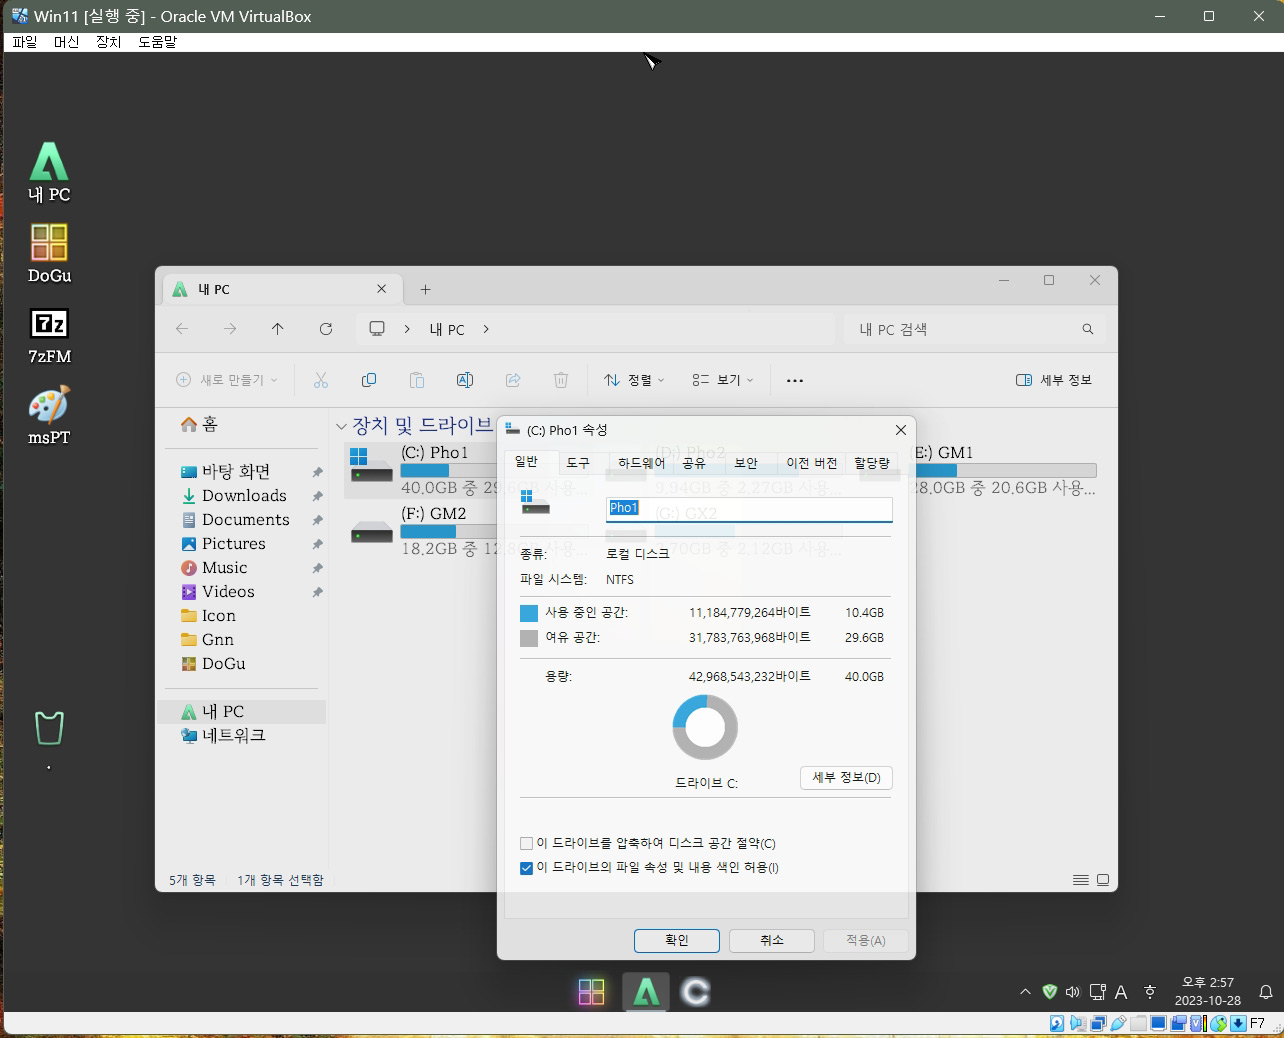The image size is (1284, 1038).
Task: Open the 새로 만들기 dropdown
Action: tap(227, 380)
